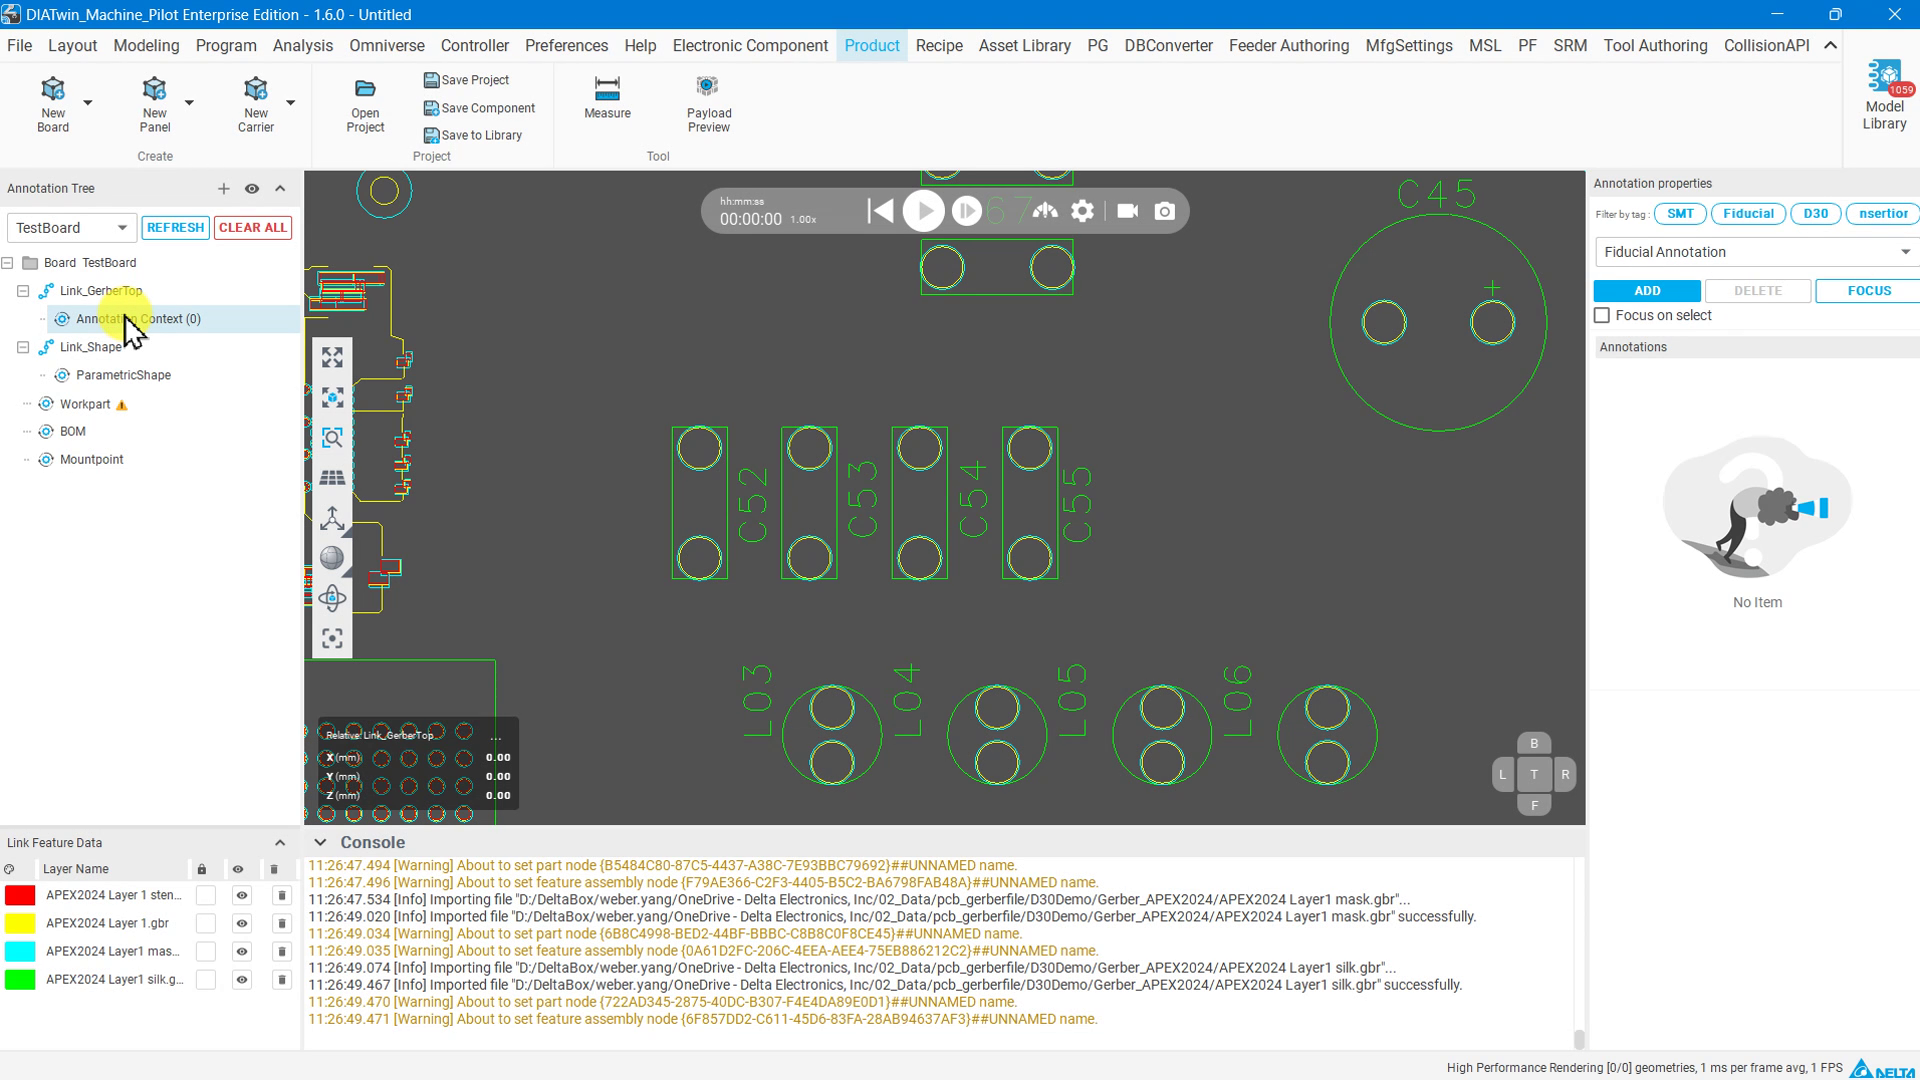This screenshot has width=1920, height=1080.
Task: Open the New Board dropdown arrow
Action: click(x=88, y=102)
